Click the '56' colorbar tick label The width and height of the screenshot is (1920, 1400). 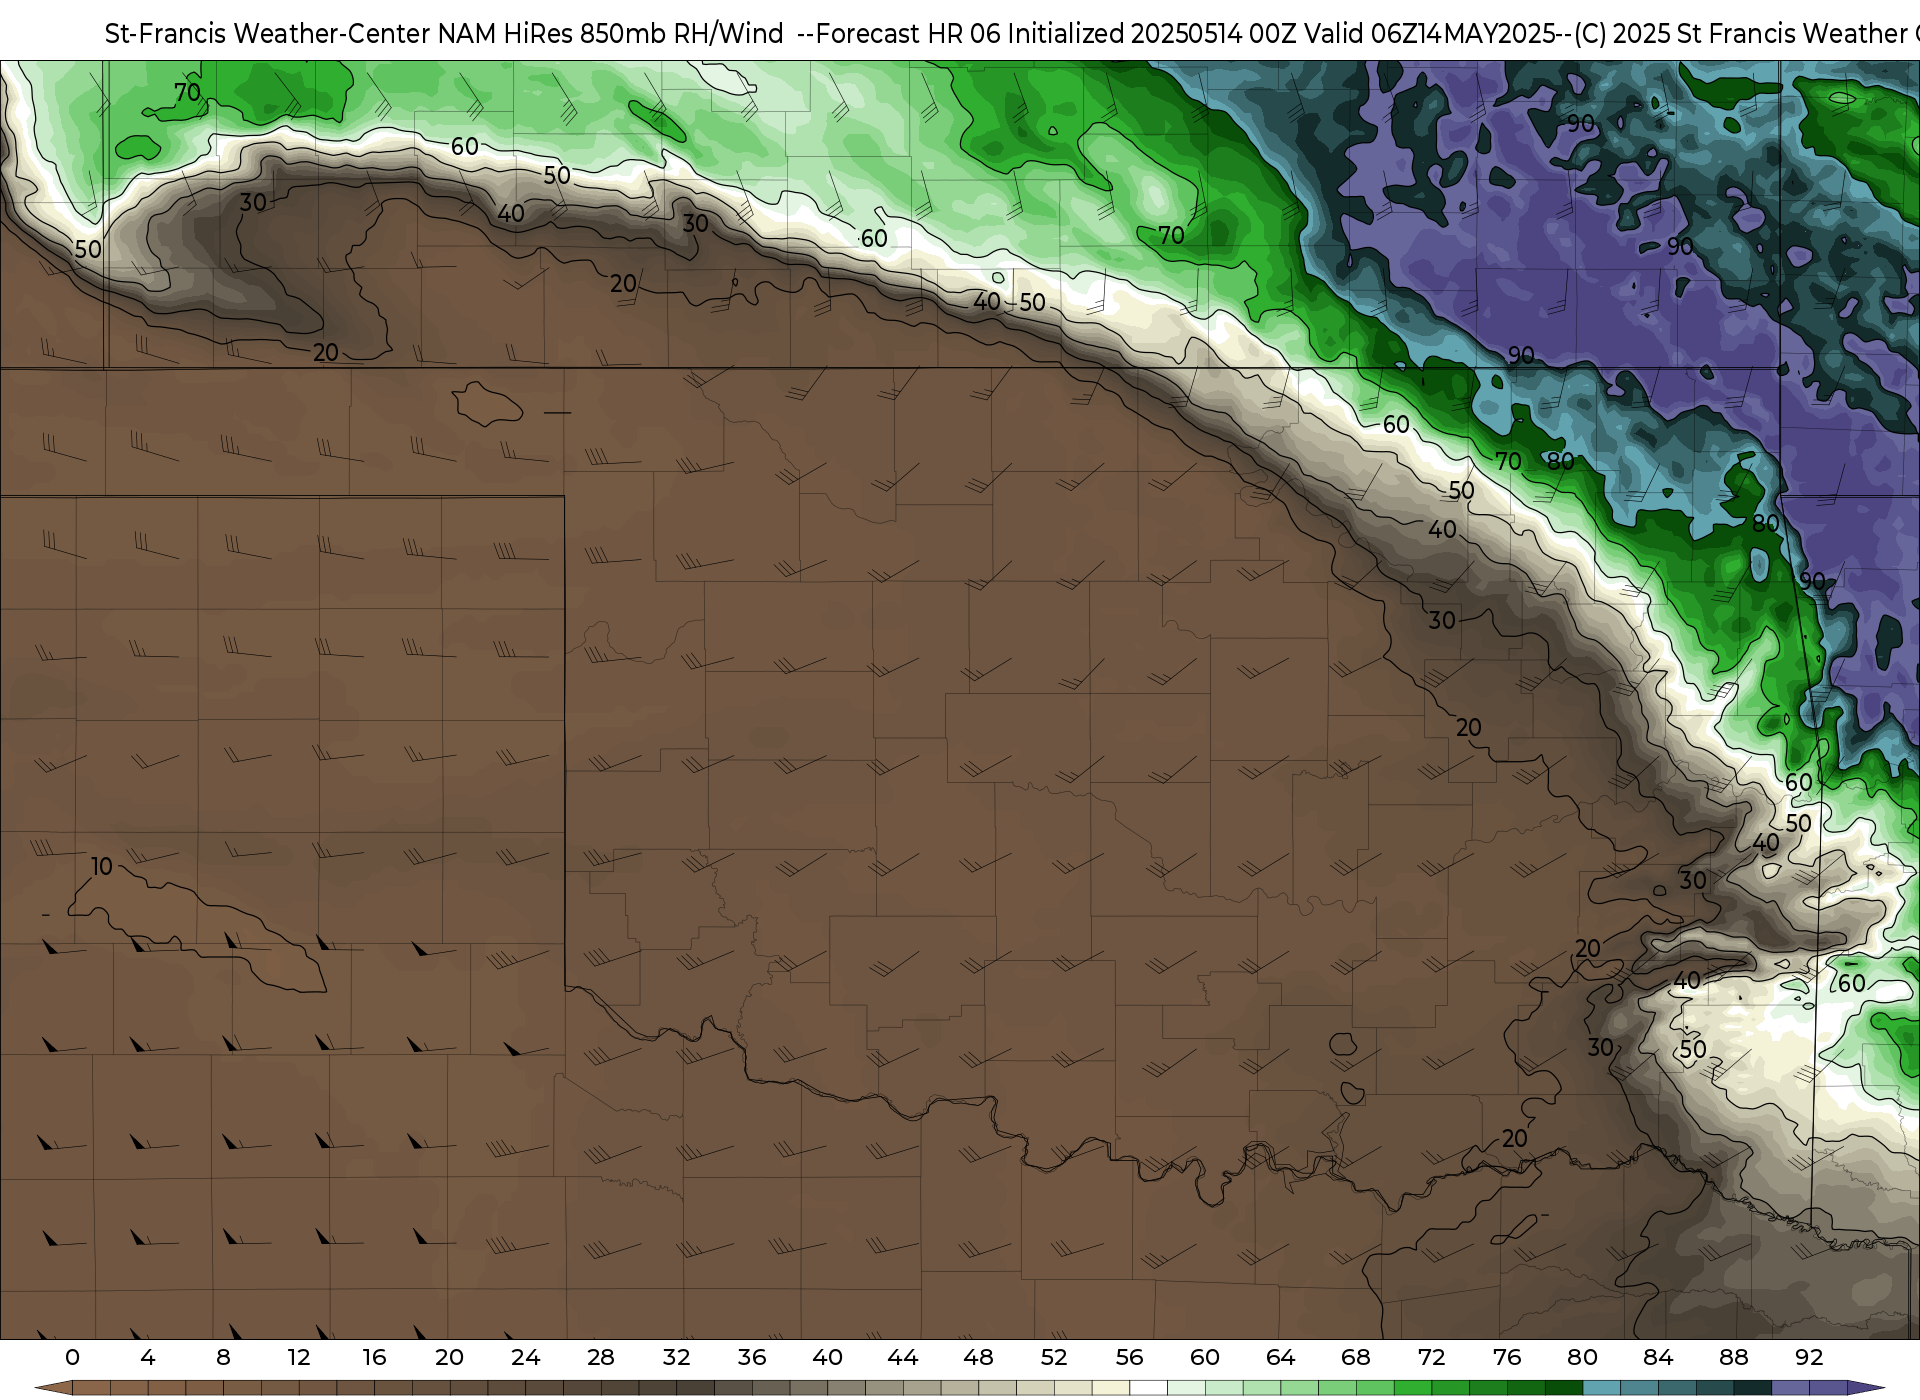coord(1129,1357)
